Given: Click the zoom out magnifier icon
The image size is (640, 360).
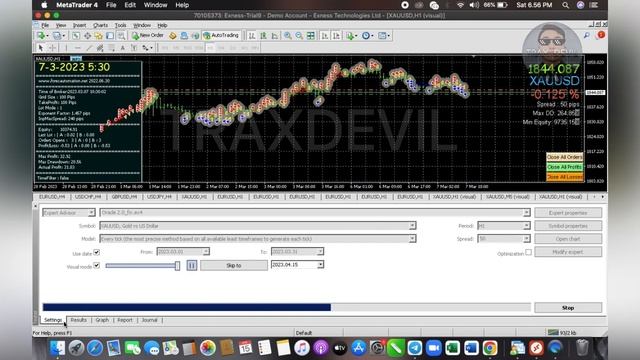Looking at the screenshot, I should click(x=299, y=36).
